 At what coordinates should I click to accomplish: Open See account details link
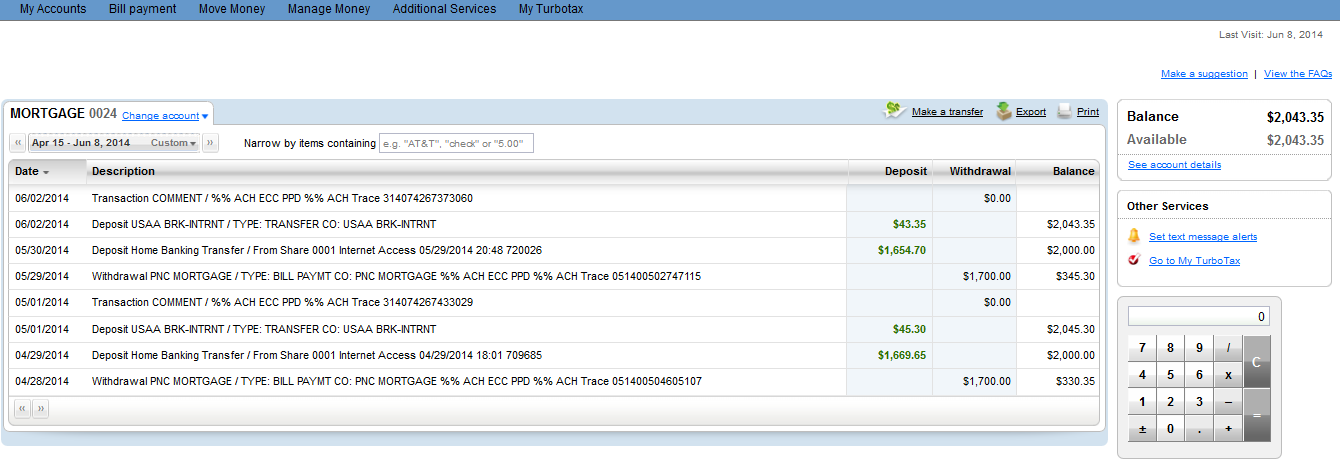1174,165
